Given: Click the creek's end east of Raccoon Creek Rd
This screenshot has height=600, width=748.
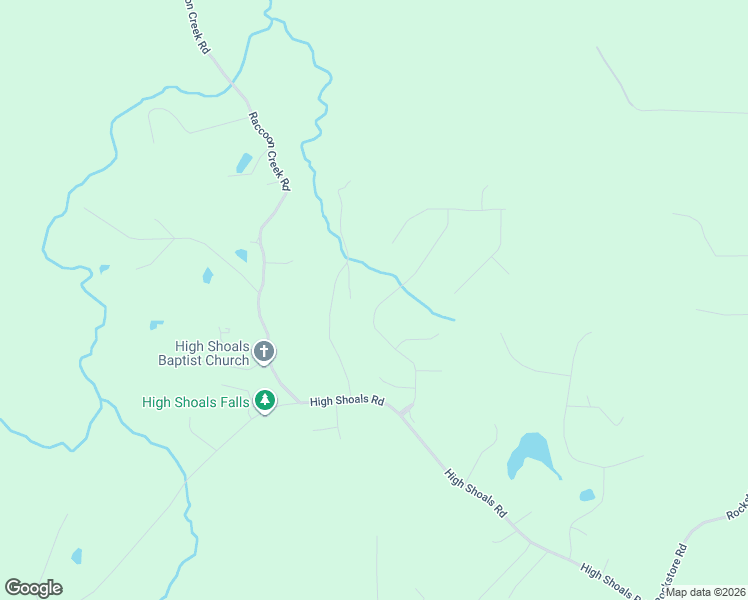Looking at the screenshot, I should pyautogui.click(x=453, y=320).
